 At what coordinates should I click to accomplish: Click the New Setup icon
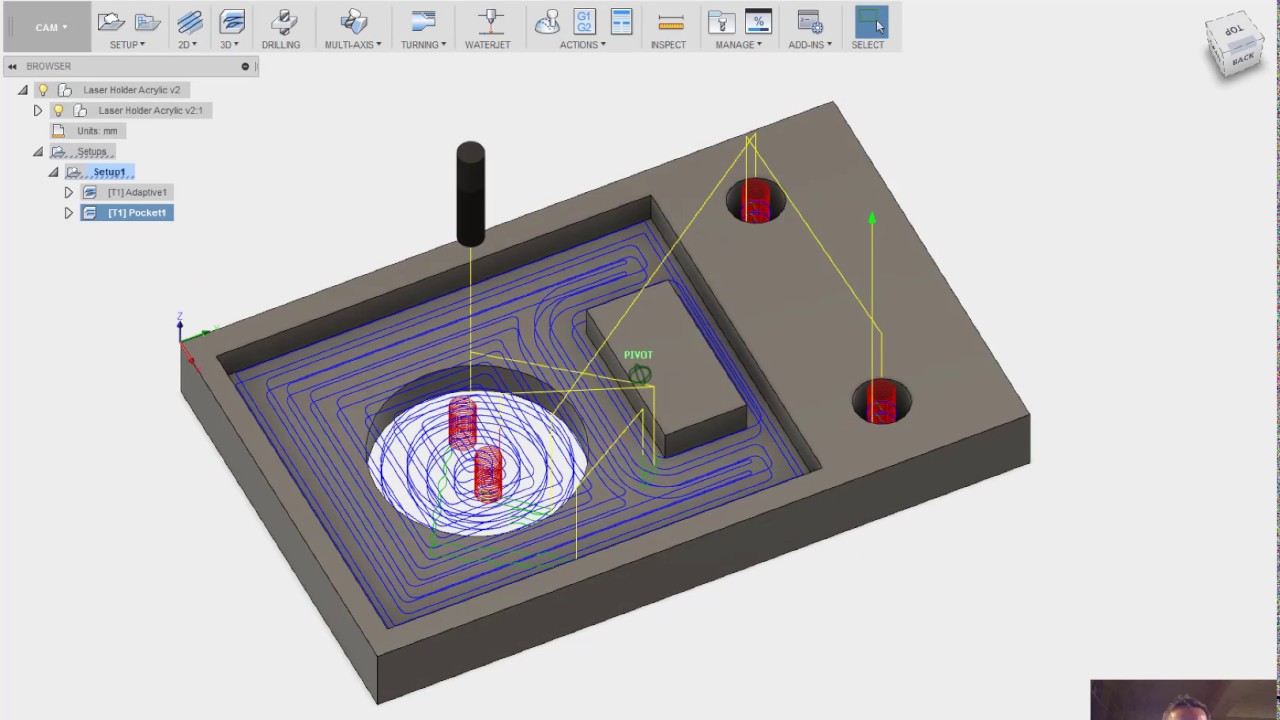[111, 22]
